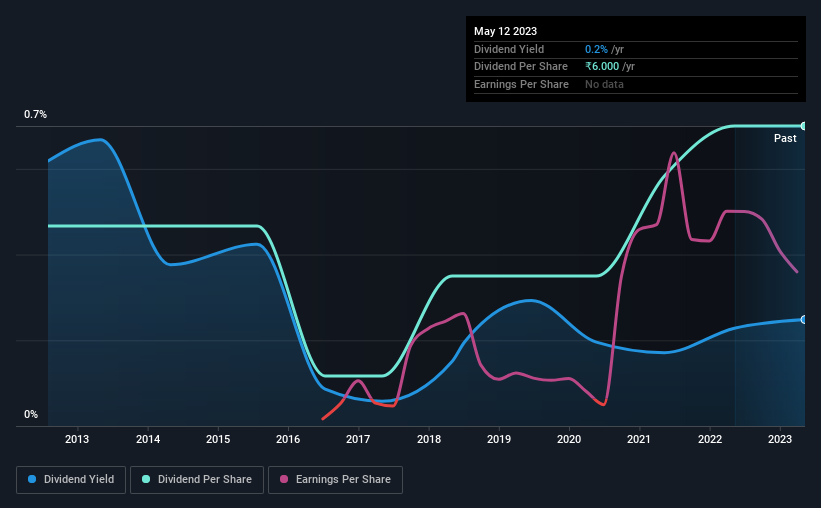
Task: Select the 2021 x-axis label
Action: (639, 439)
